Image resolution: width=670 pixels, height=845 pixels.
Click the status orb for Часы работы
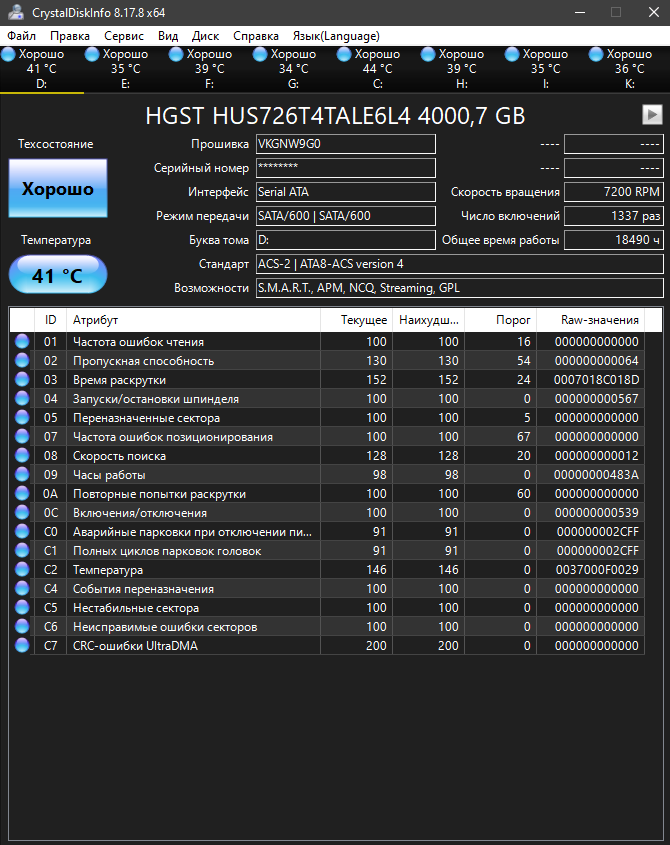coord(22,474)
